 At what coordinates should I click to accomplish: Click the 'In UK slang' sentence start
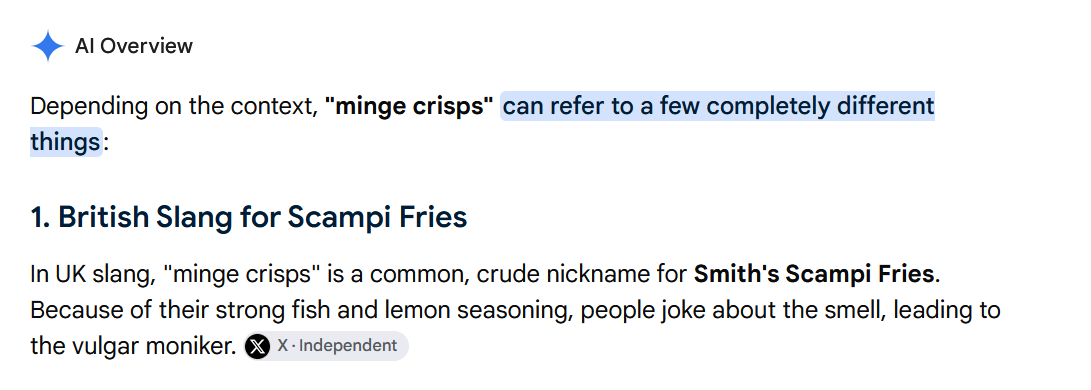point(93,274)
